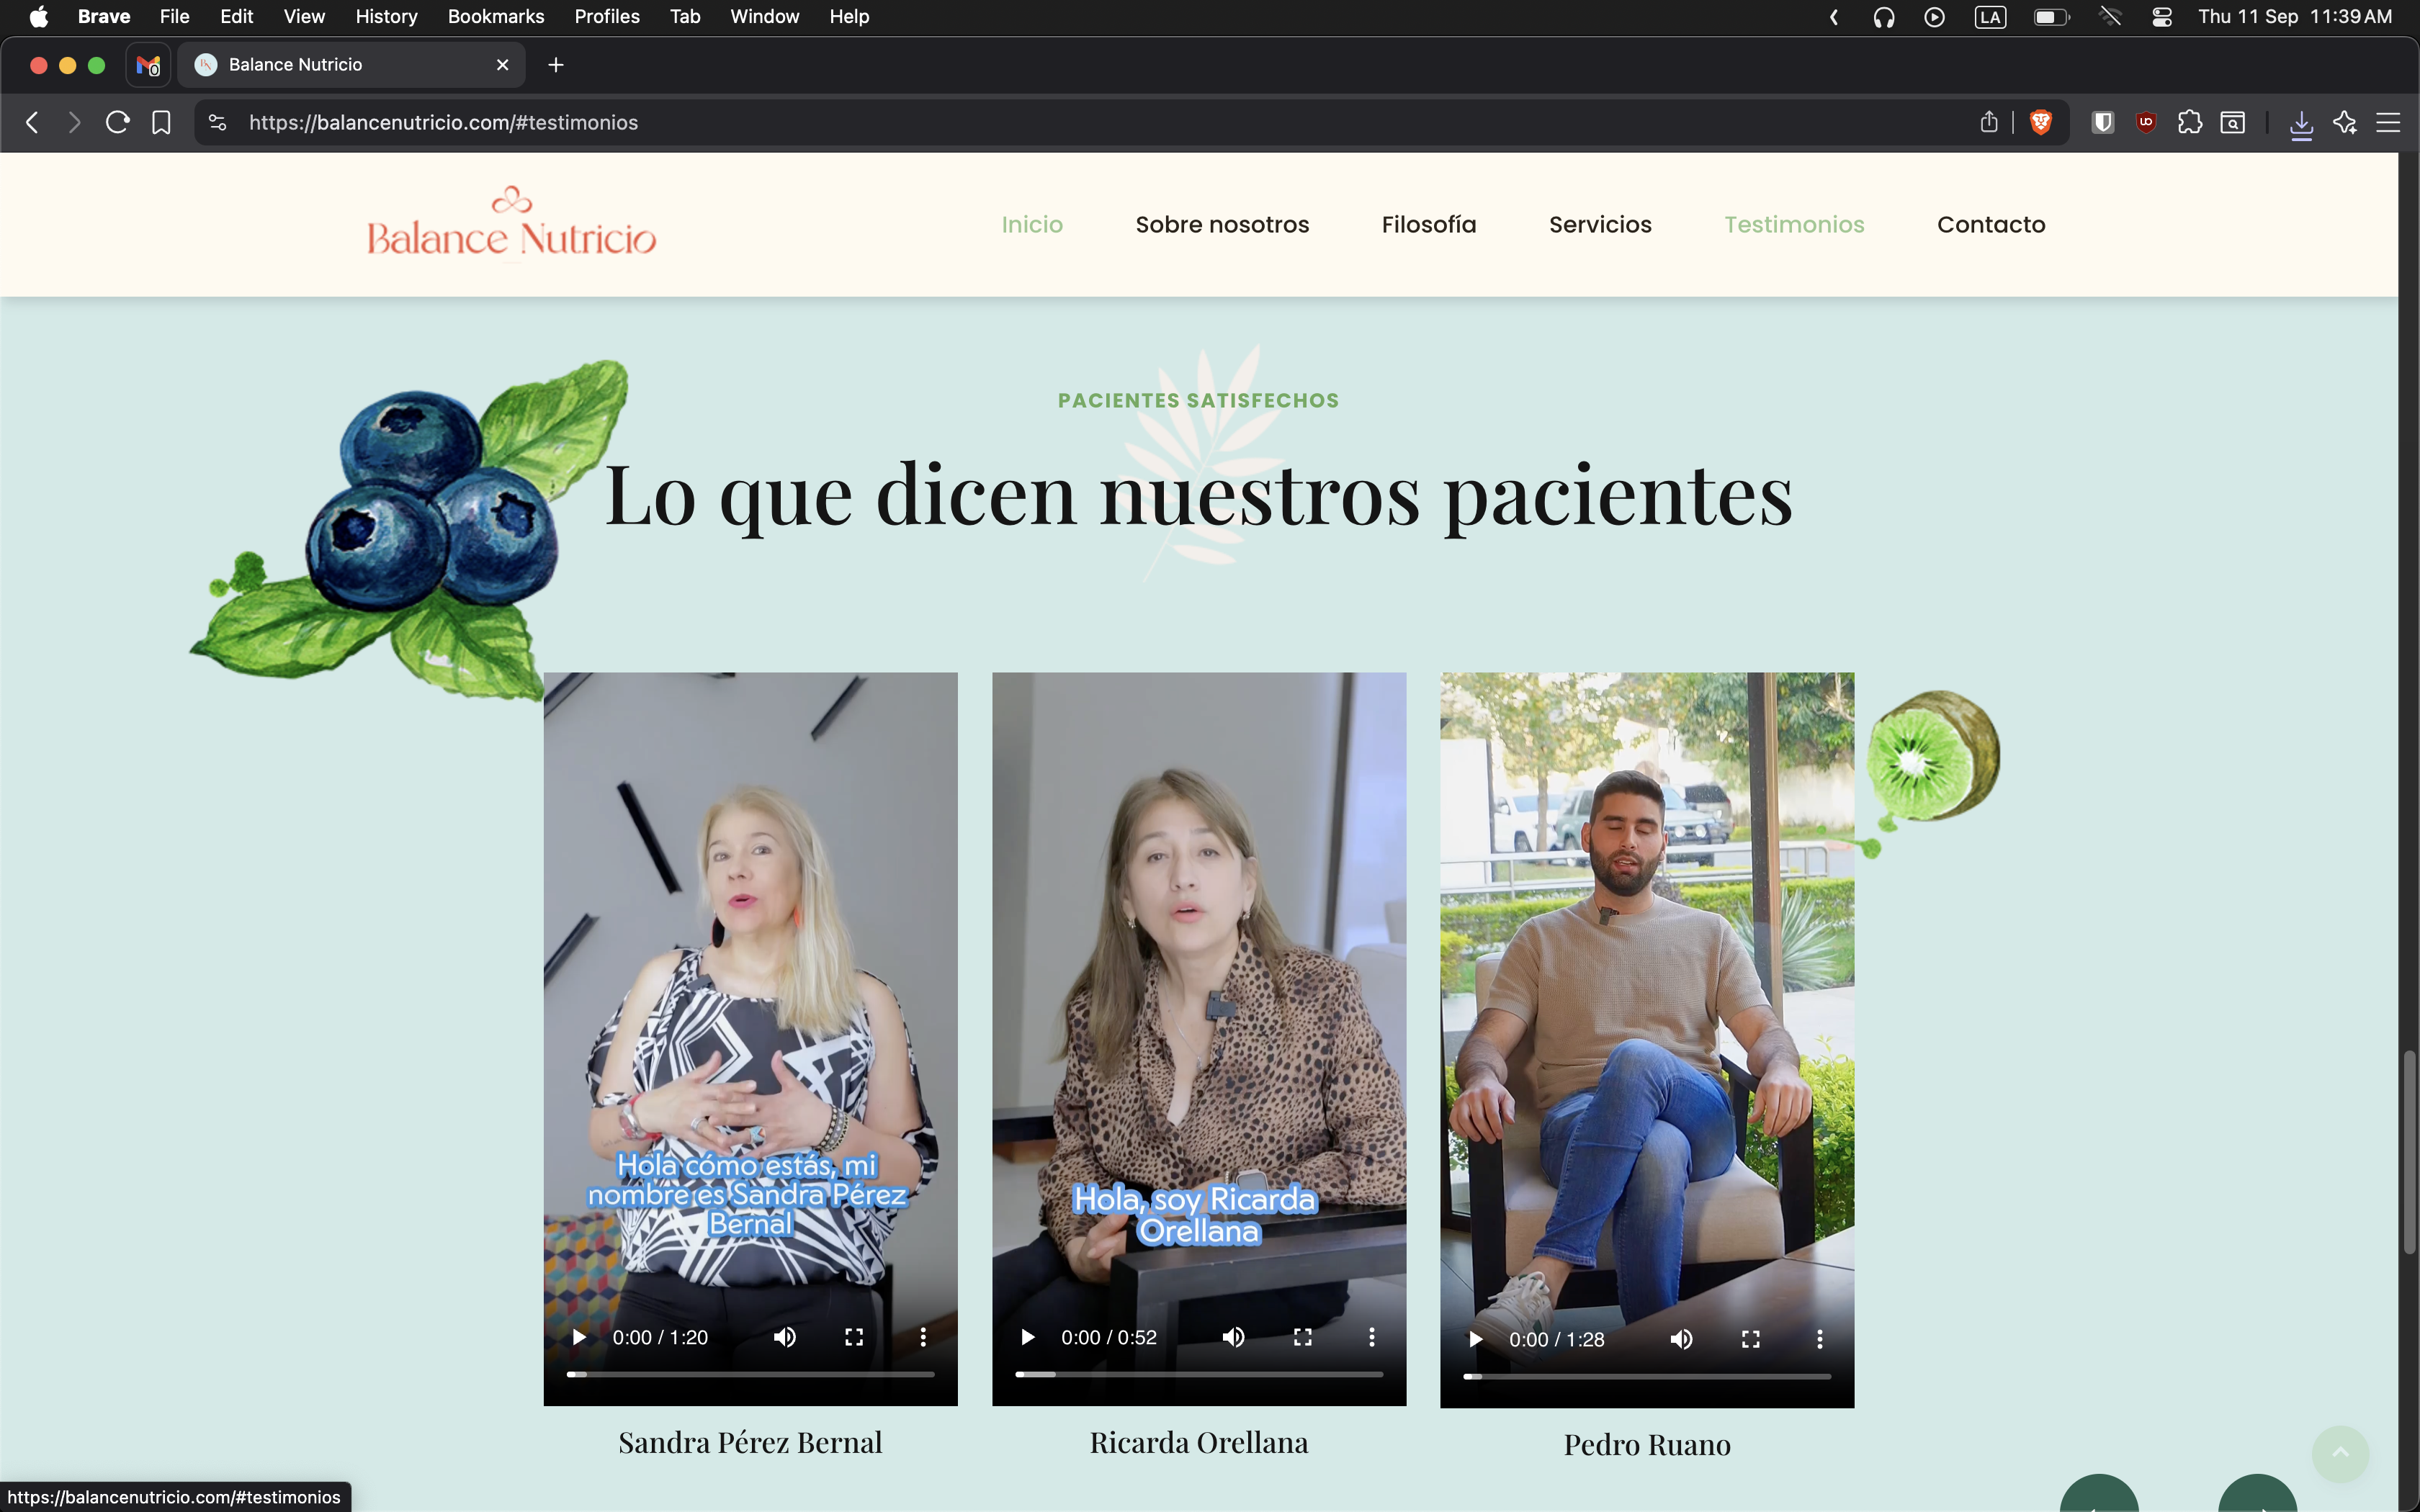Screen dimensions: 2420x1512
Task: Toggle sound on Sandra Pérez Bernal's video
Action: coord(785,1337)
